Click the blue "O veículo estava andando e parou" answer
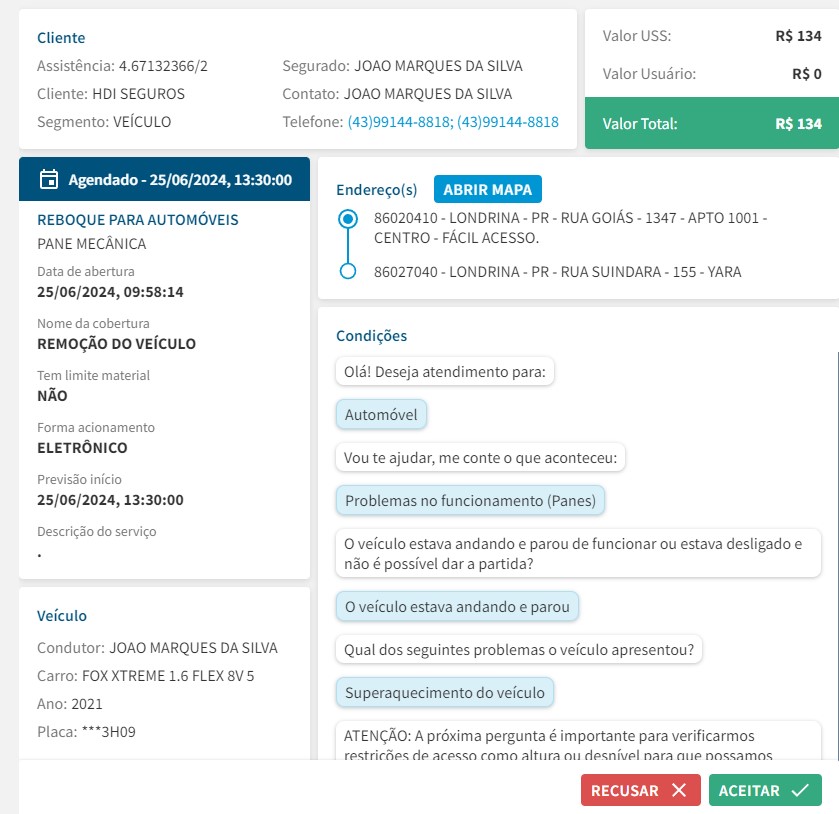The height and width of the screenshot is (814, 839). [x=457, y=606]
